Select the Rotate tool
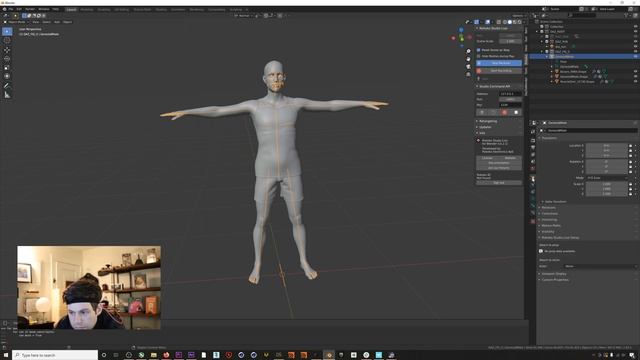 [7, 59]
